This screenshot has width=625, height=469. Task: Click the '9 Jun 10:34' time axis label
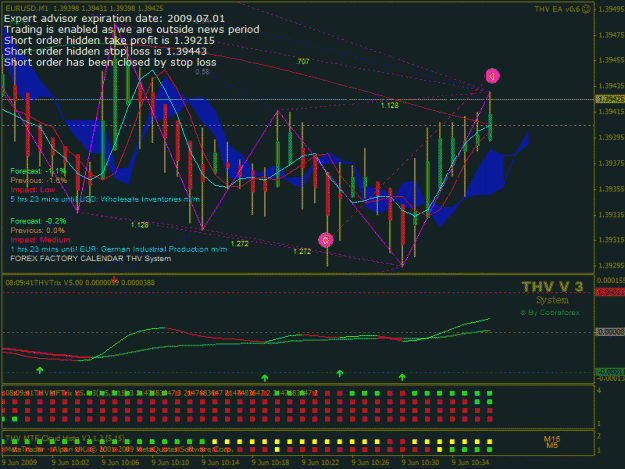tap(470, 462)
